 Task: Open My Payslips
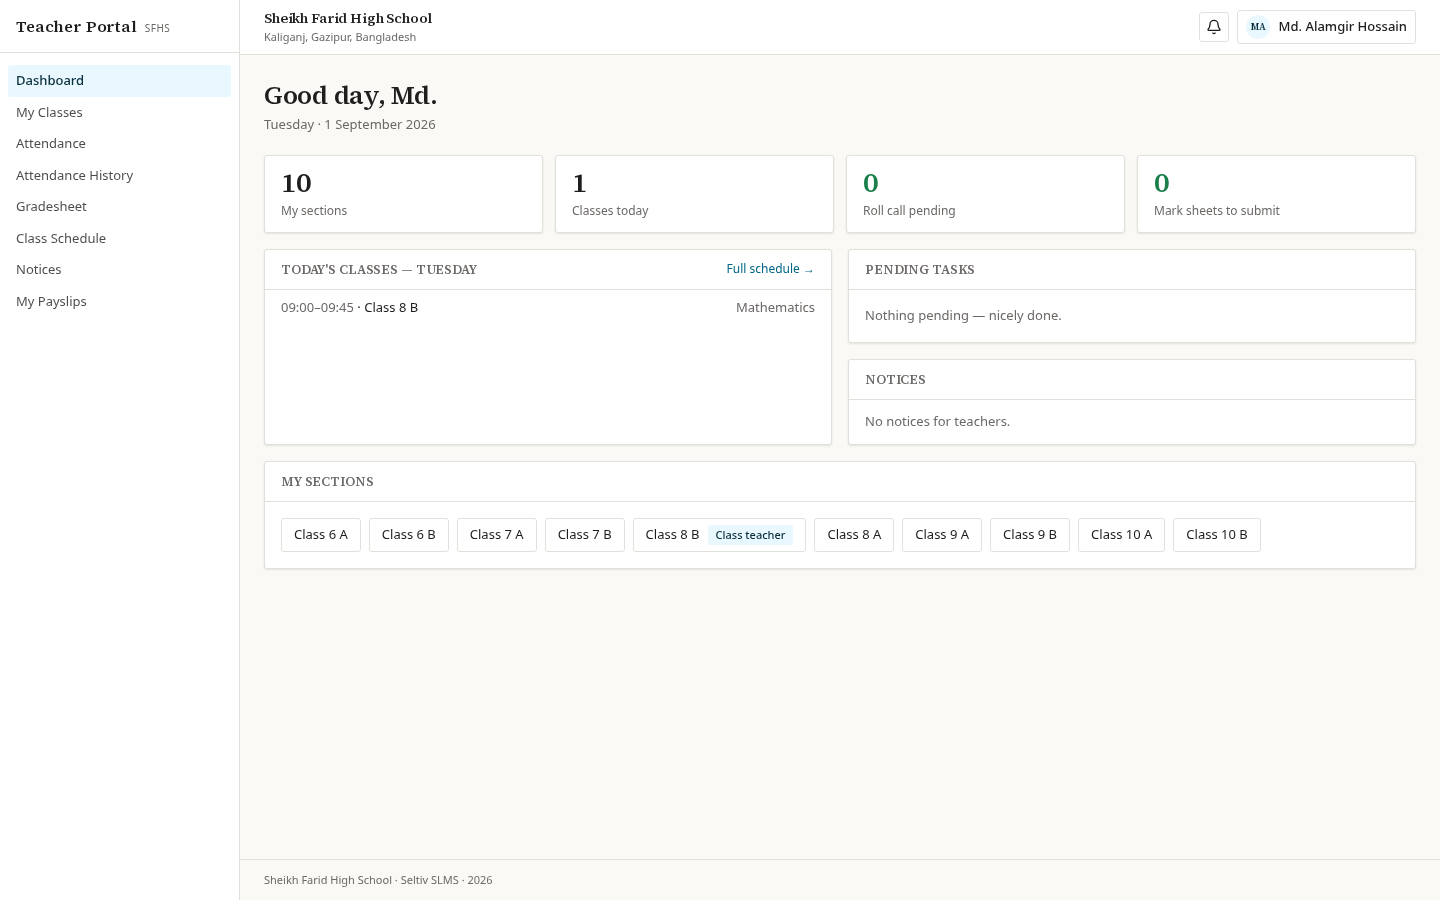point(119,301)
